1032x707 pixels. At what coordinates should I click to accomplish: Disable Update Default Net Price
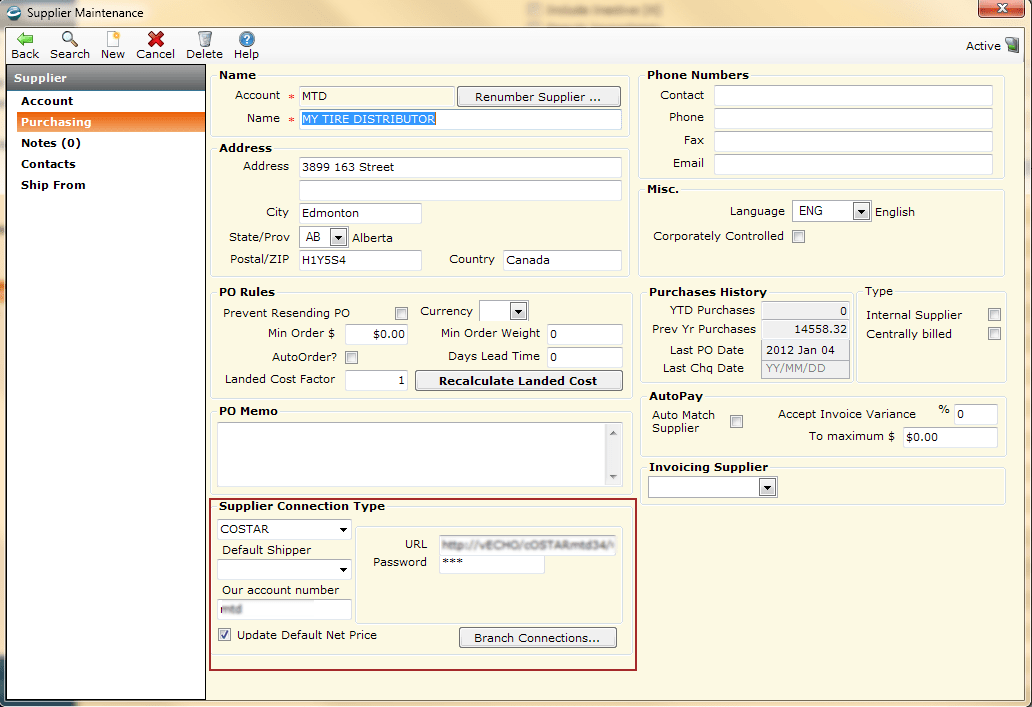(x=224, y=634)
